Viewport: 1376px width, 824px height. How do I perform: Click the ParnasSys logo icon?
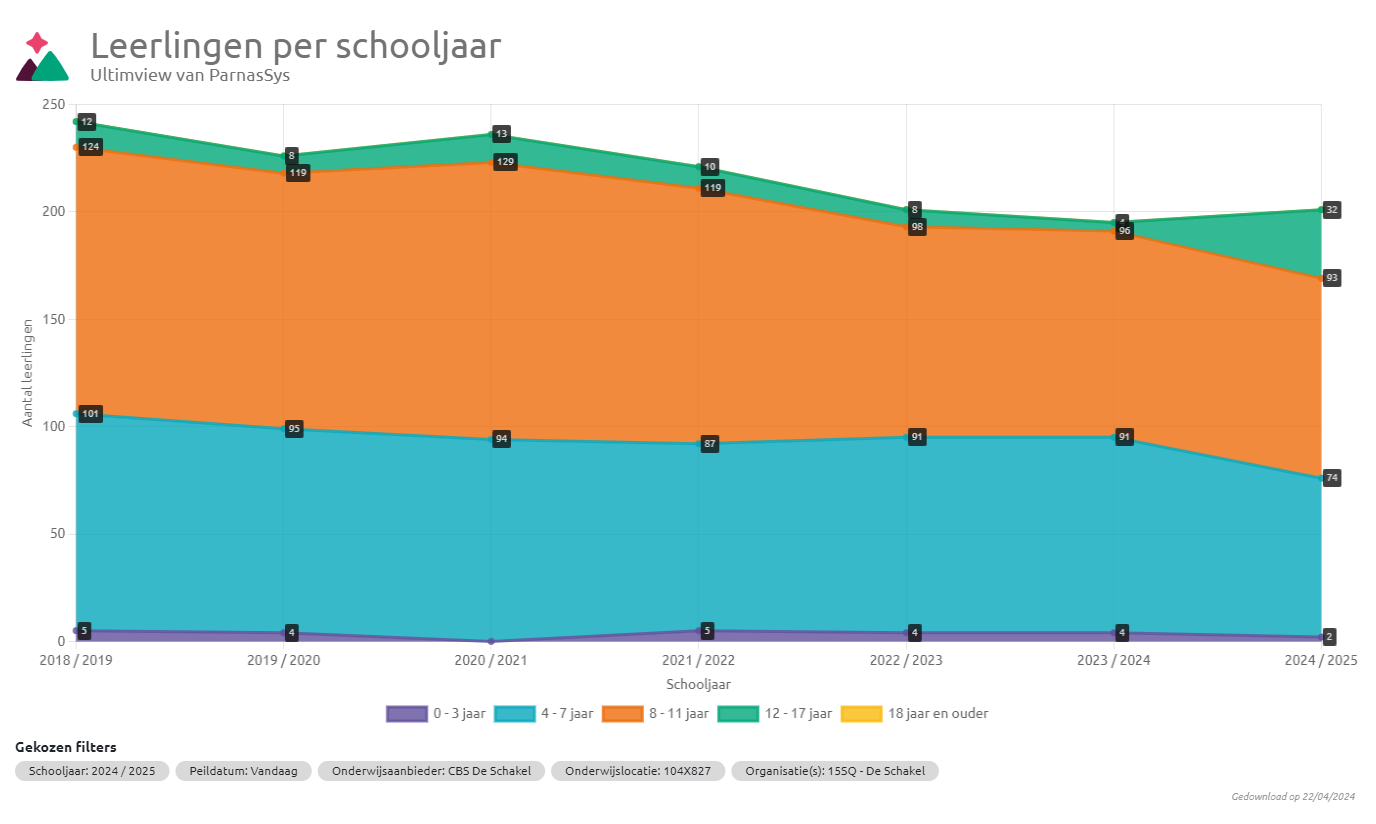[42, 57]
